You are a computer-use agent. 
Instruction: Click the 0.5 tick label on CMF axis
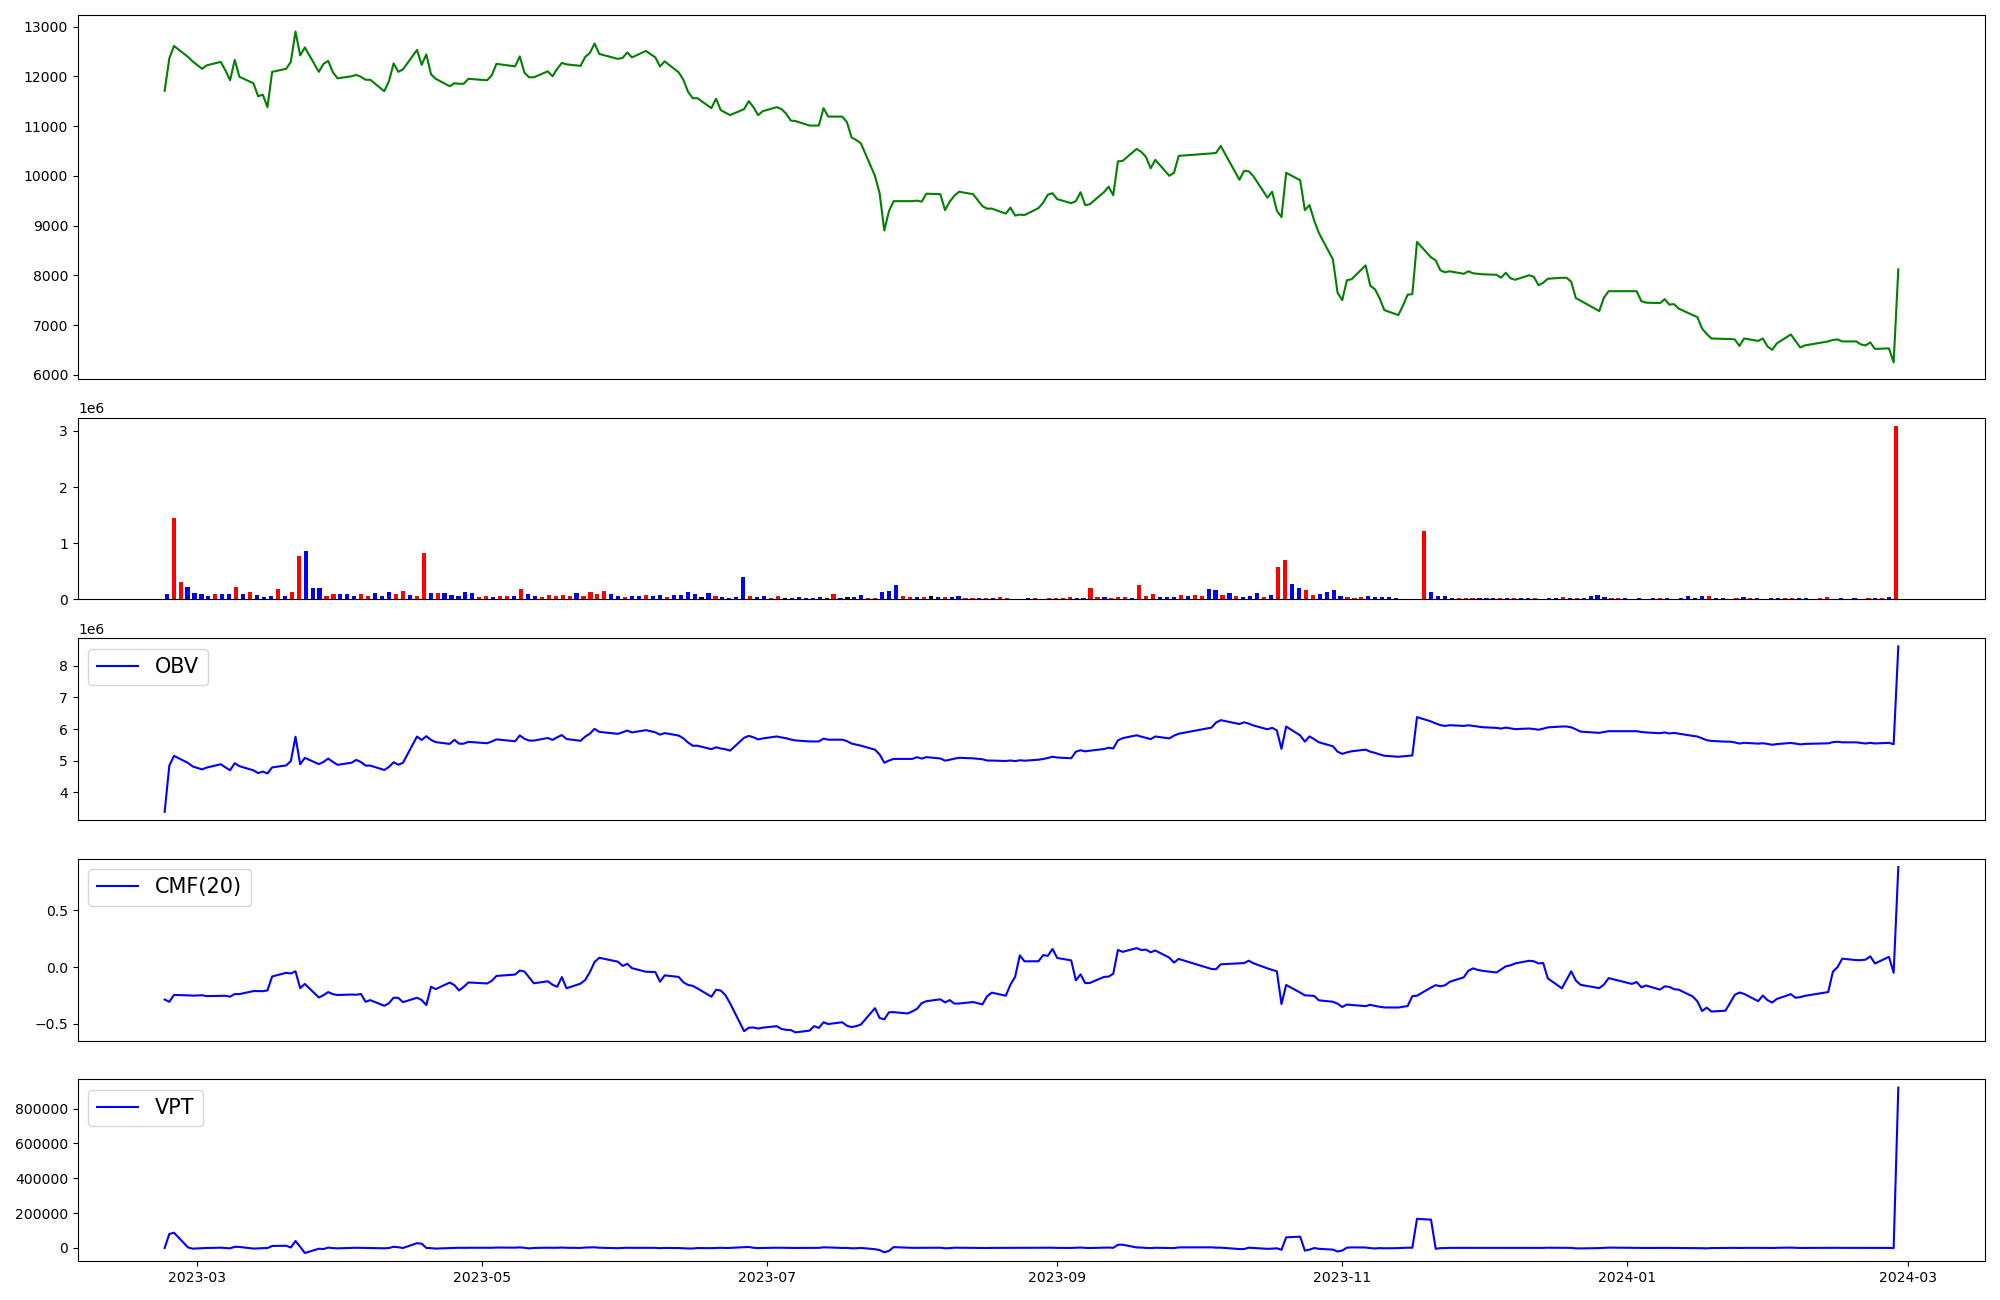click(55, 911)
